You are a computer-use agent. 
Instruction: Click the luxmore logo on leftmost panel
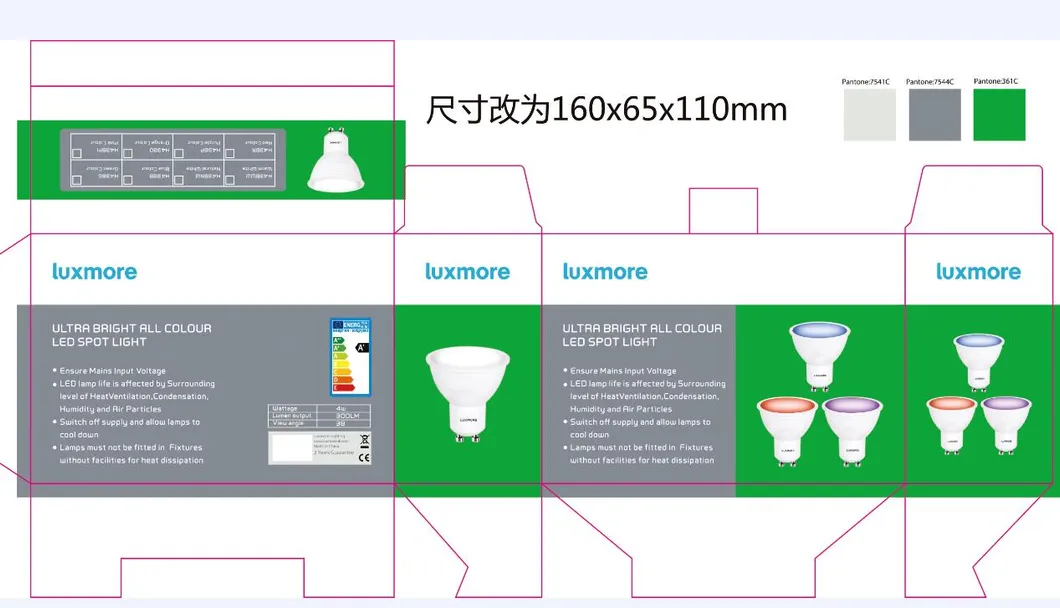(x=94, y=271)
